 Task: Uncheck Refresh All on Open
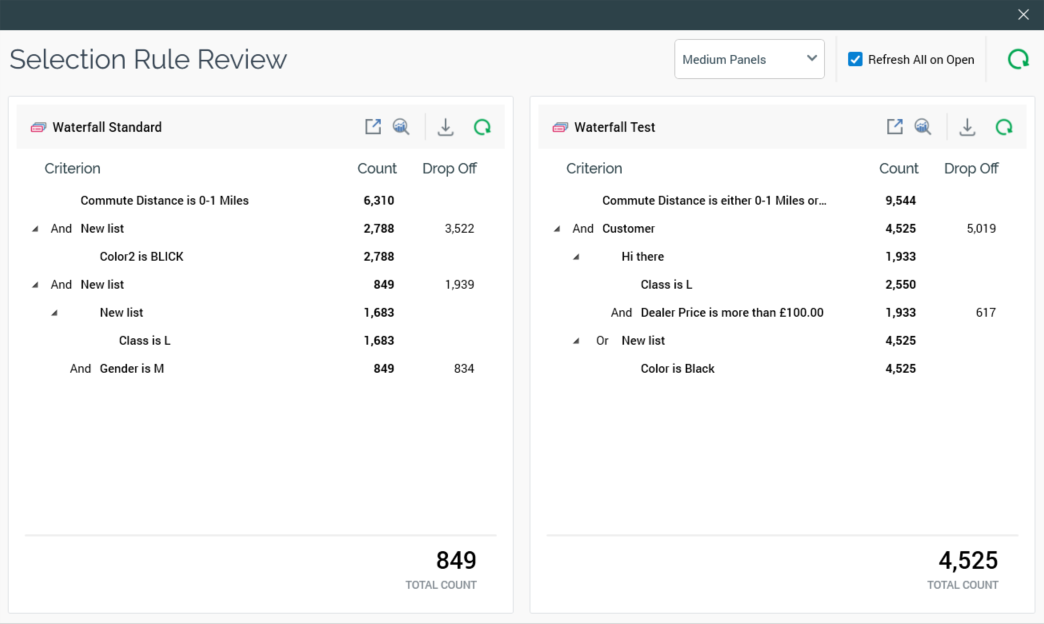[855, 59]
